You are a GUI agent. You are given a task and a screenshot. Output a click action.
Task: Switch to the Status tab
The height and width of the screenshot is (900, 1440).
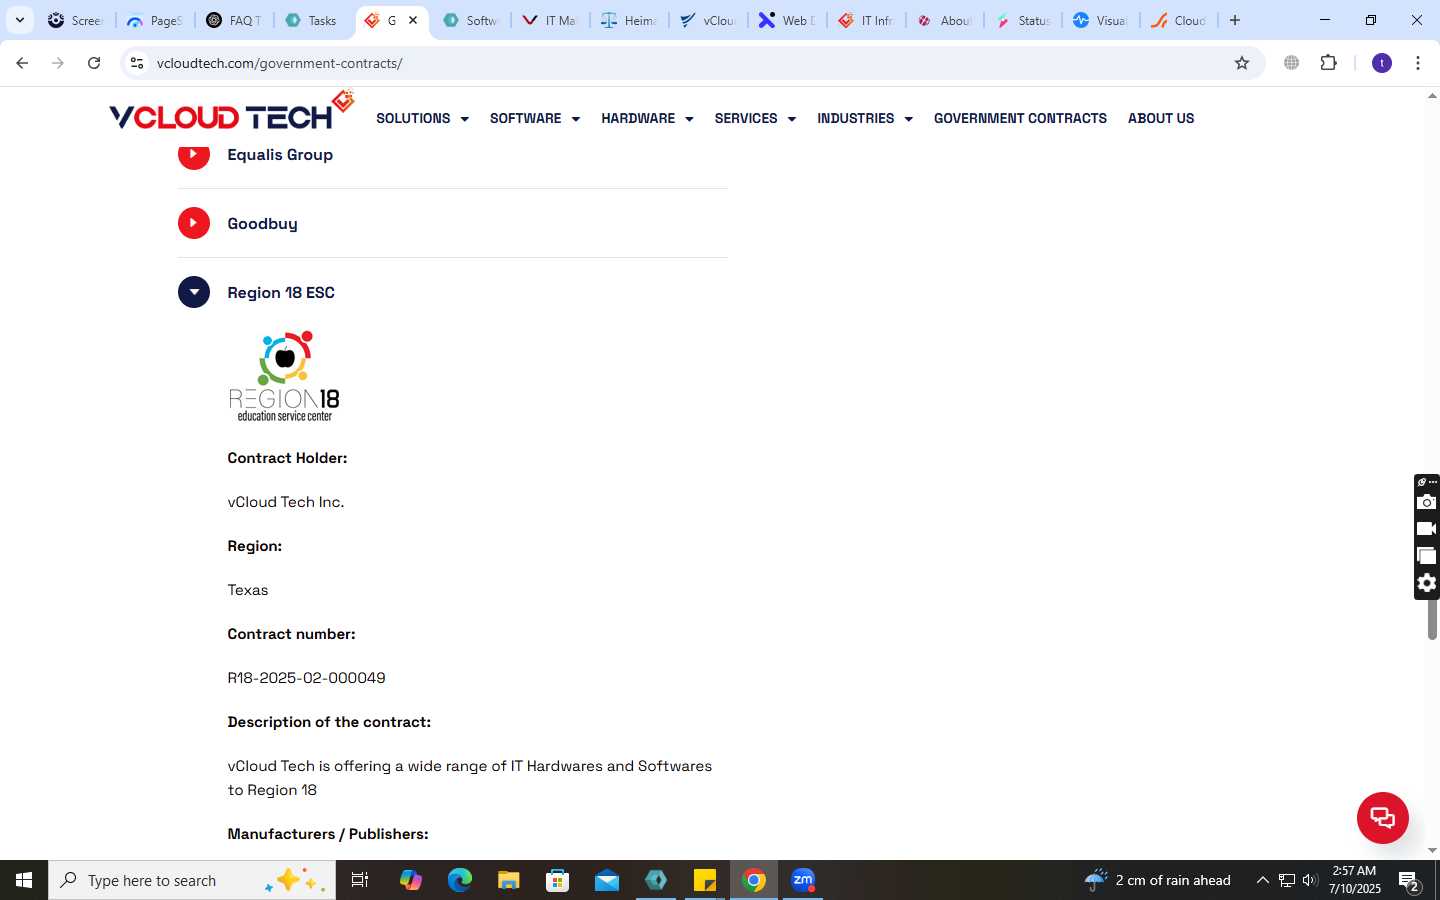1023,20
